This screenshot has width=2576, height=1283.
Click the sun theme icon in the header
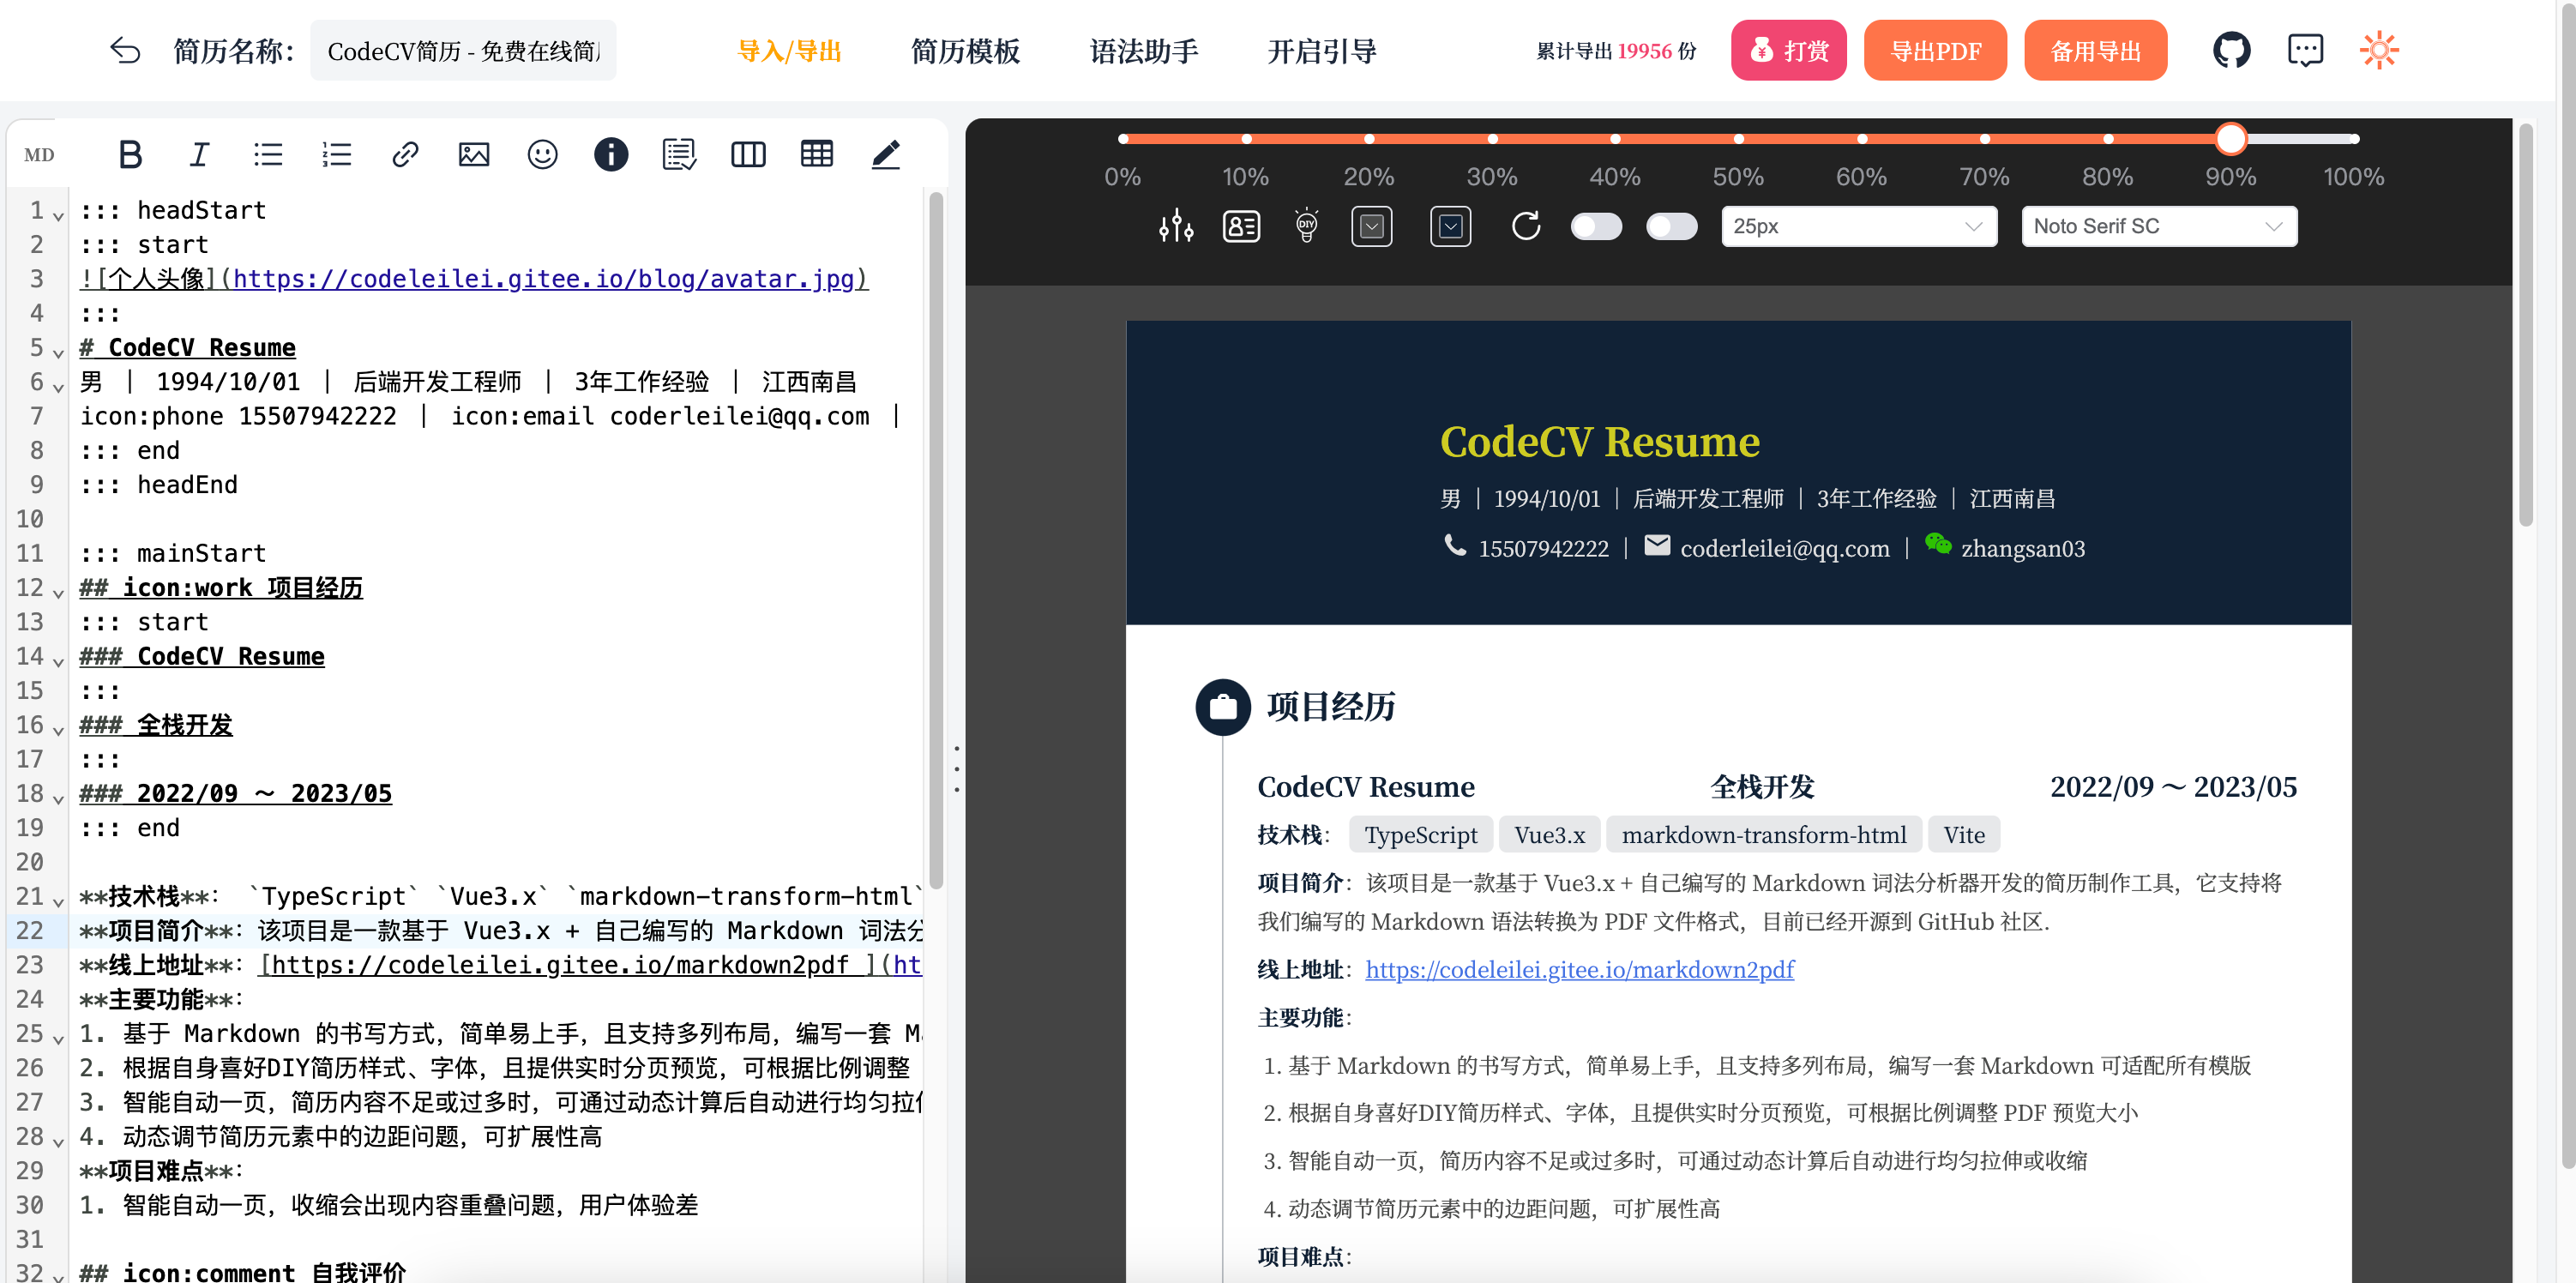tap(2379, 50)
